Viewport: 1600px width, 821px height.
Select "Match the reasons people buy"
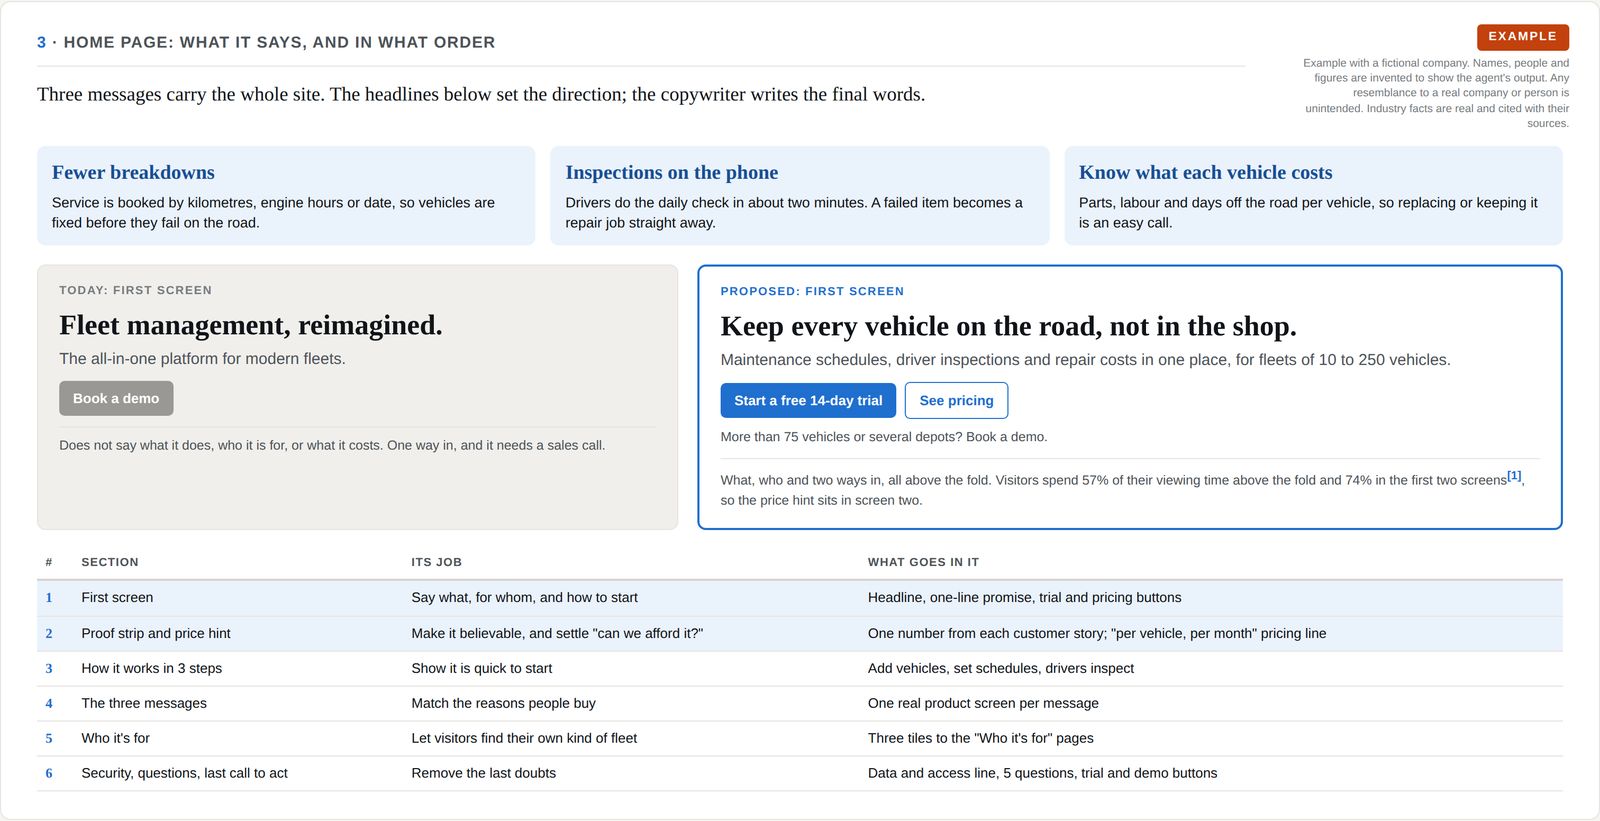pos(503,703)
